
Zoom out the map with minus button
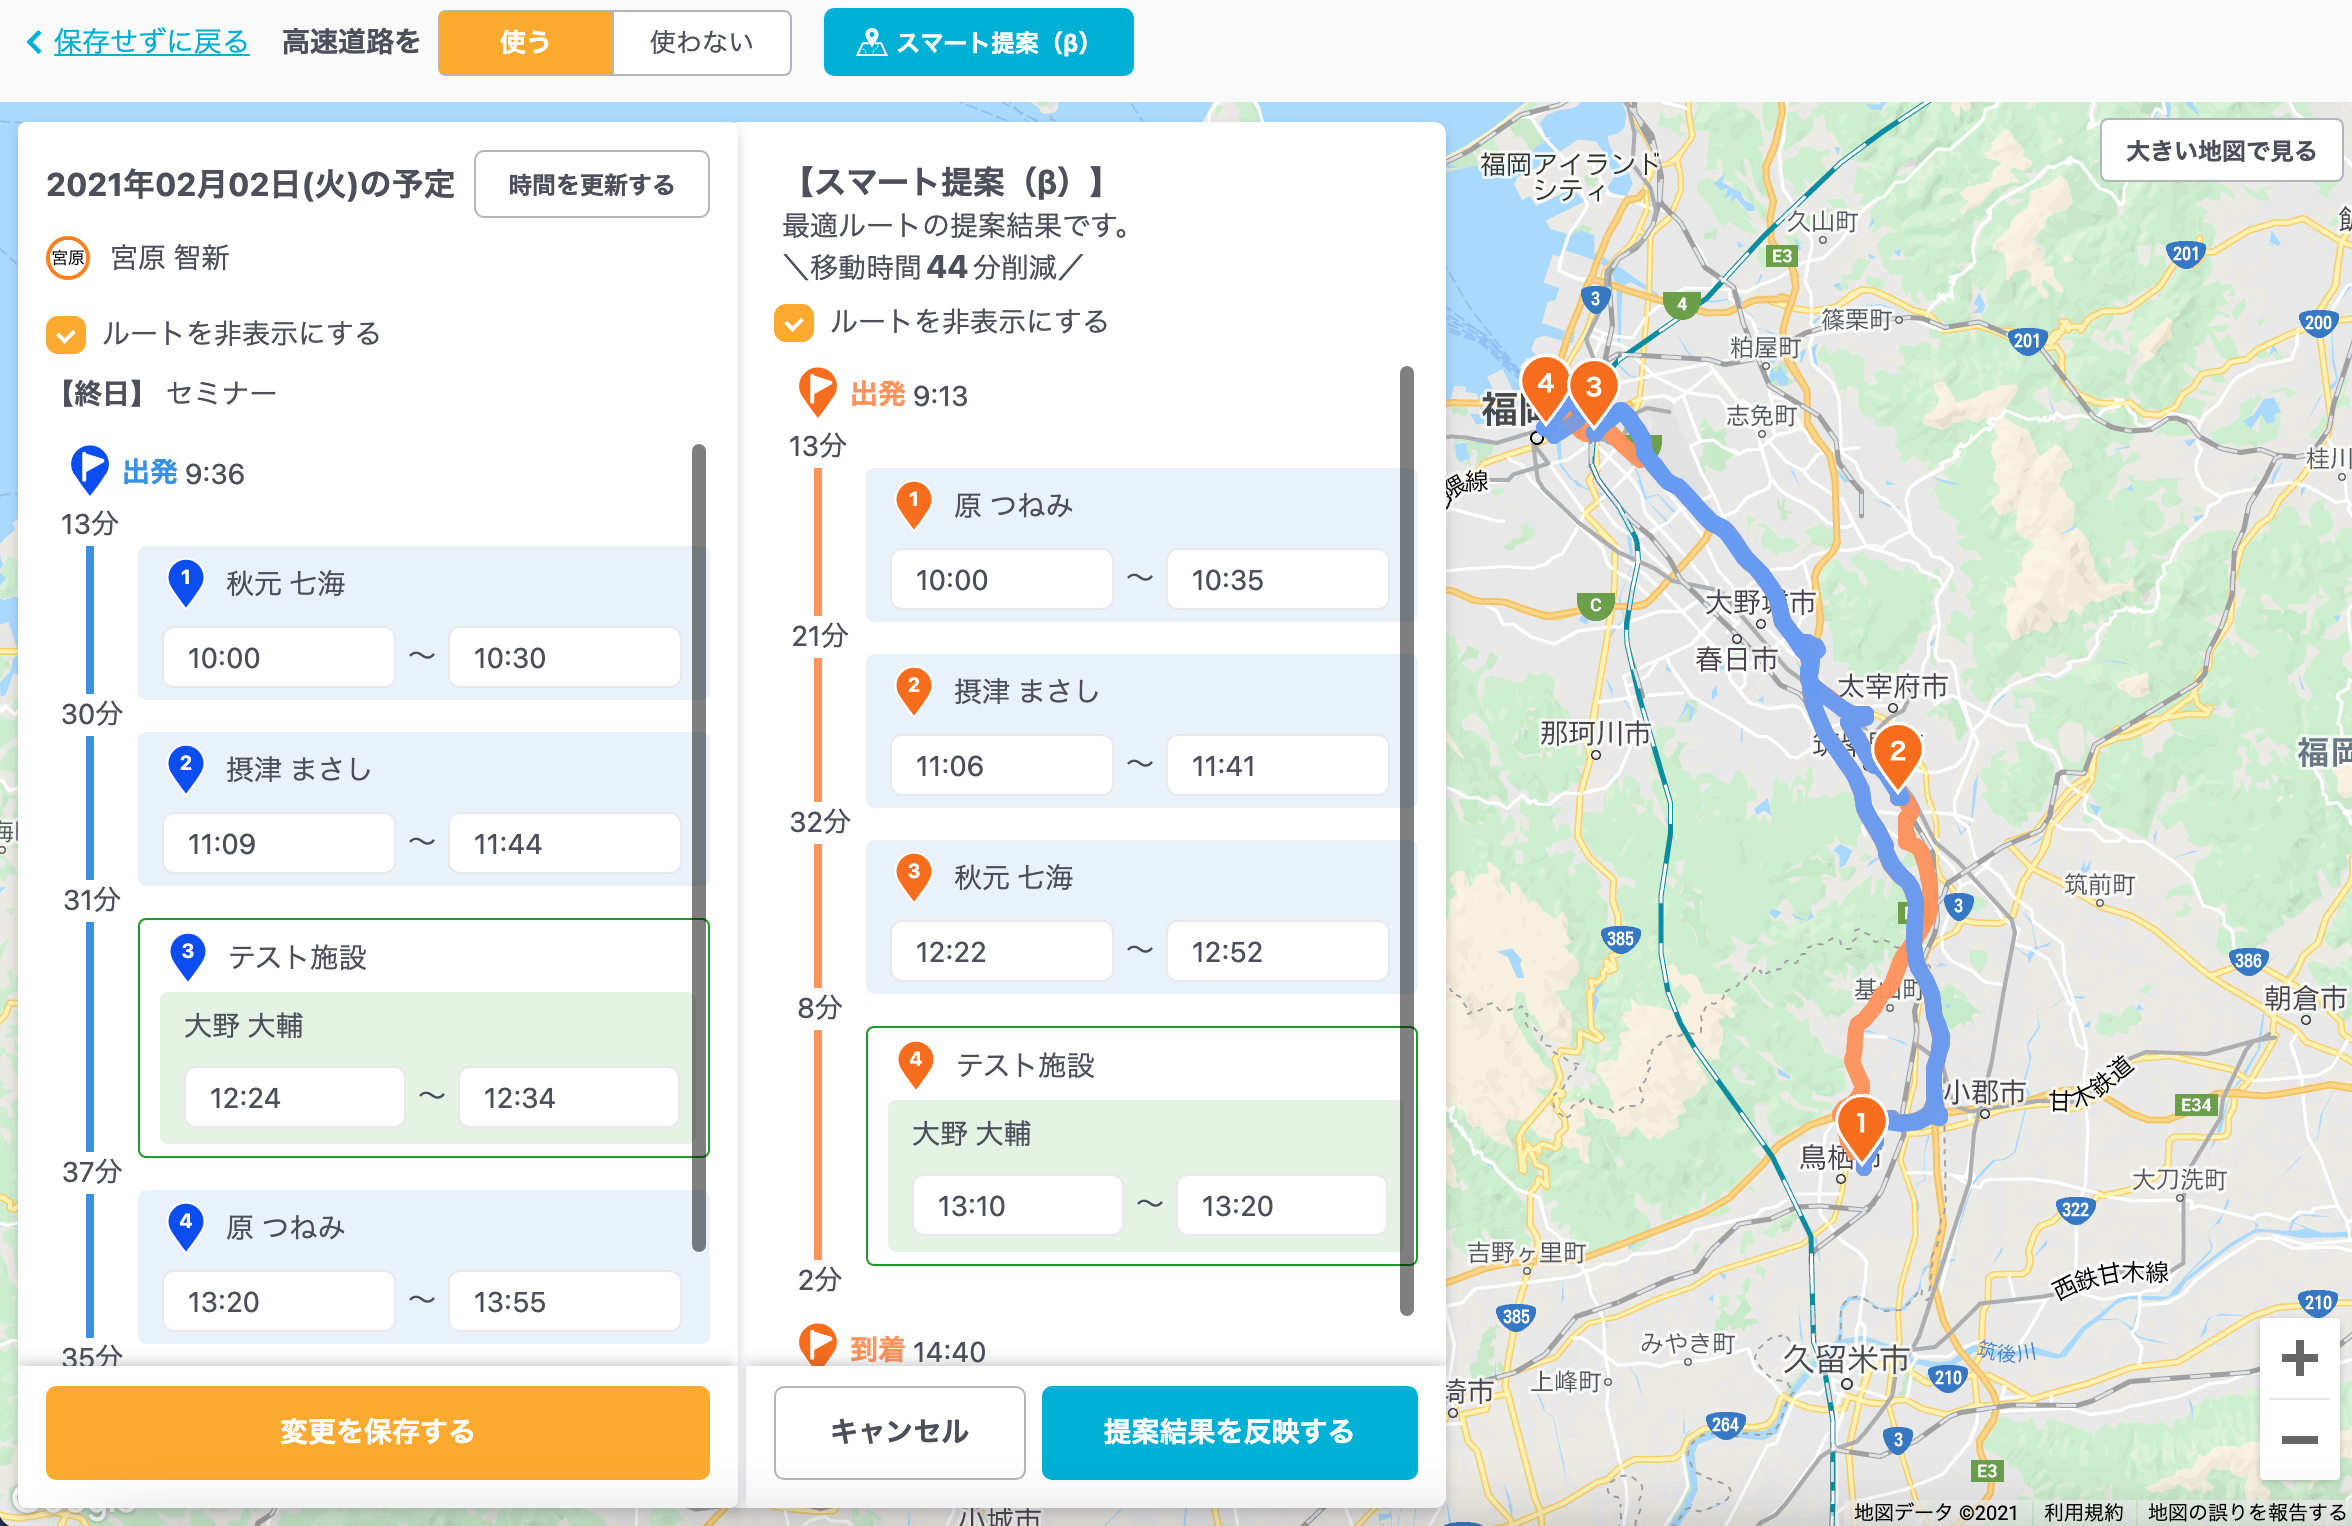point(2299,1440)
